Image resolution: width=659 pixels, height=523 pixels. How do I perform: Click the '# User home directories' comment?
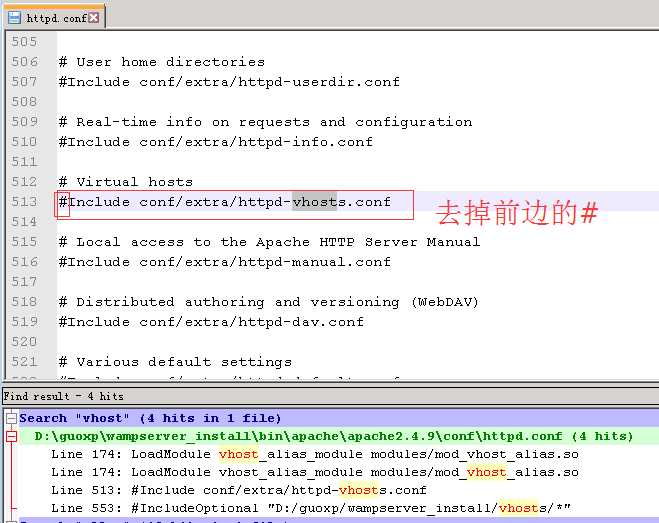point(162,62)
